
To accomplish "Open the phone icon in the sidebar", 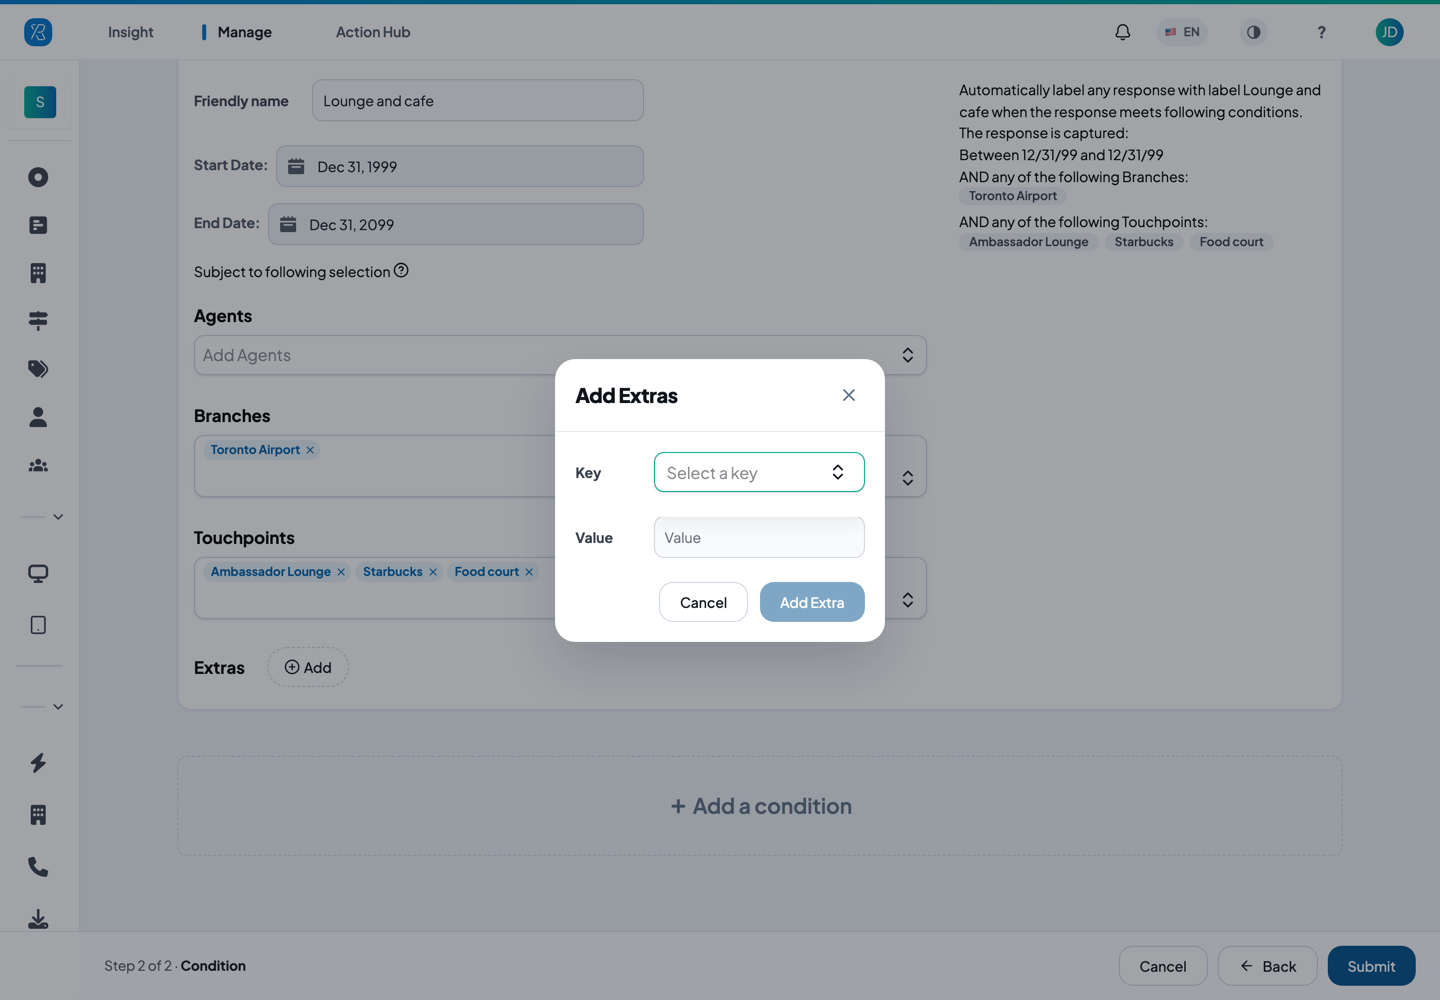I will point(38,867).
